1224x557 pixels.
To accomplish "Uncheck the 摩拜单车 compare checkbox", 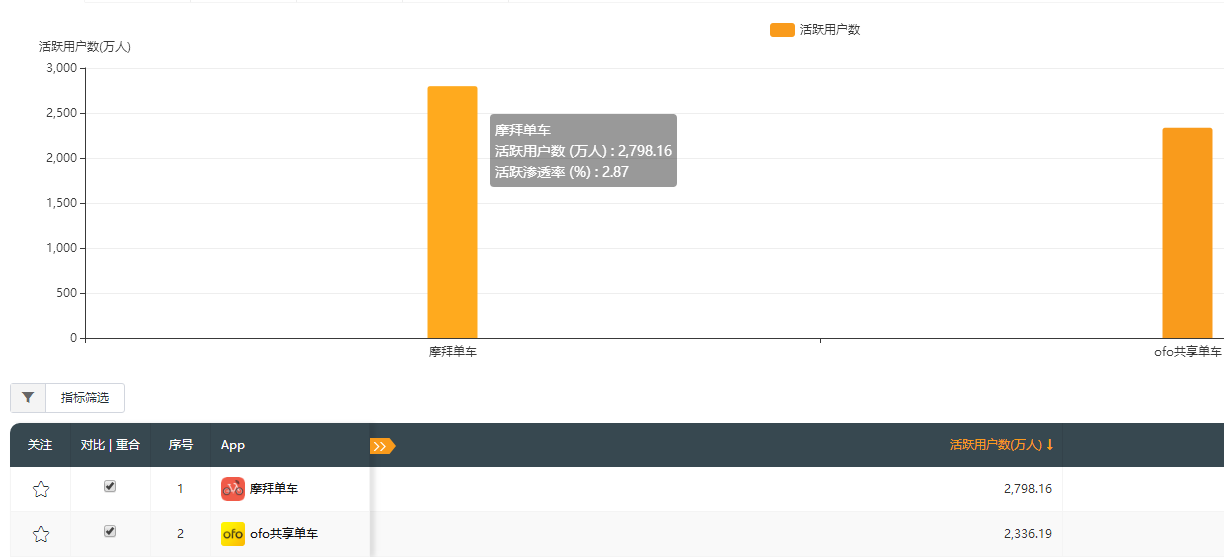I will pos(110,486).
